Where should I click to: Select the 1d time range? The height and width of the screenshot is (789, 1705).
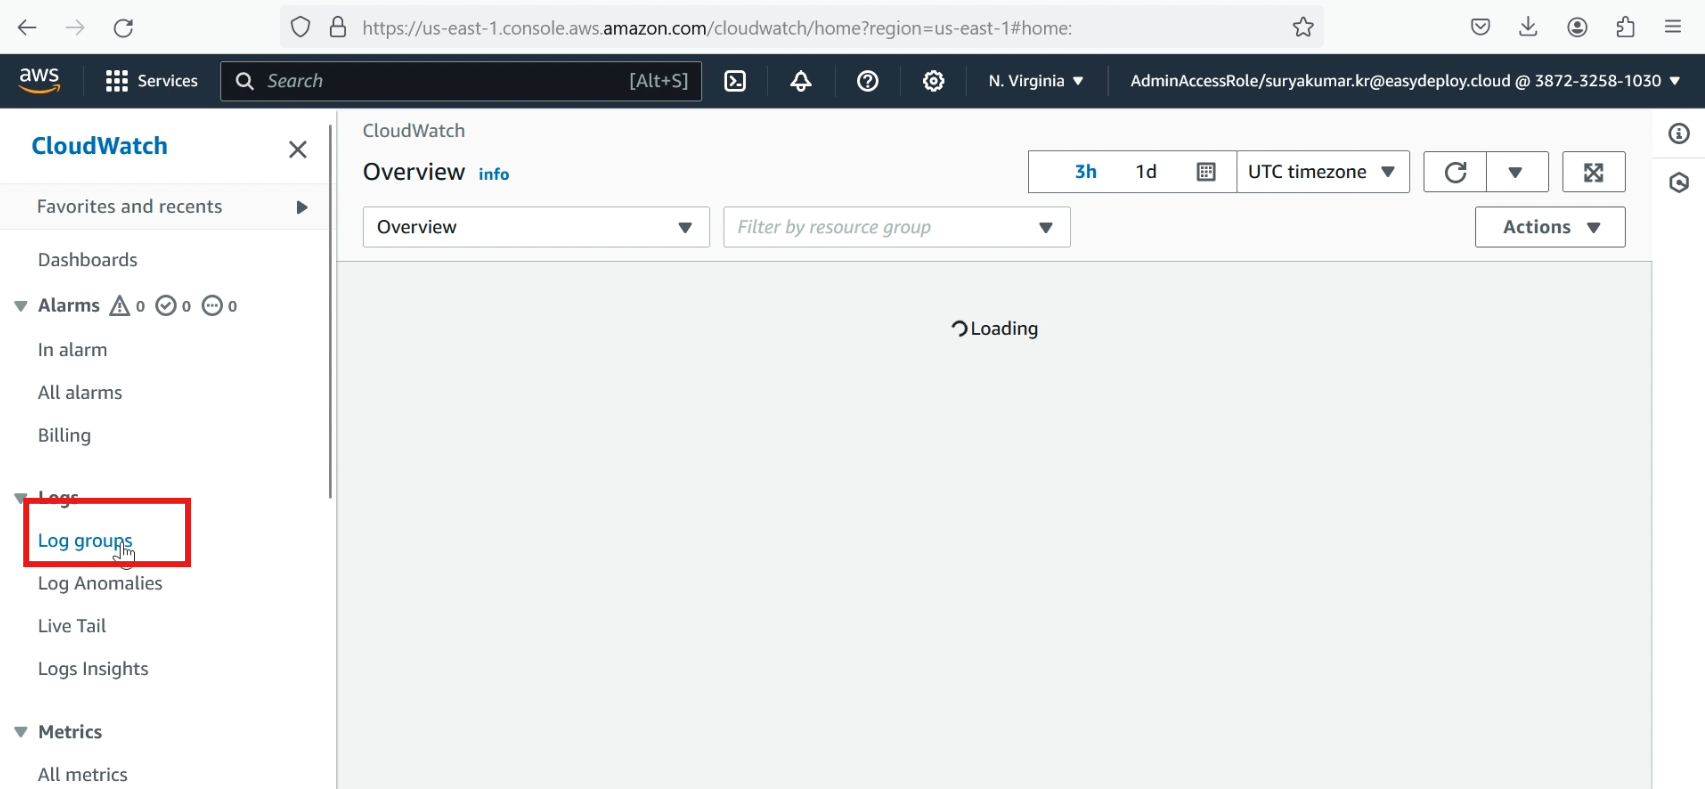[x=1146, y=172]
